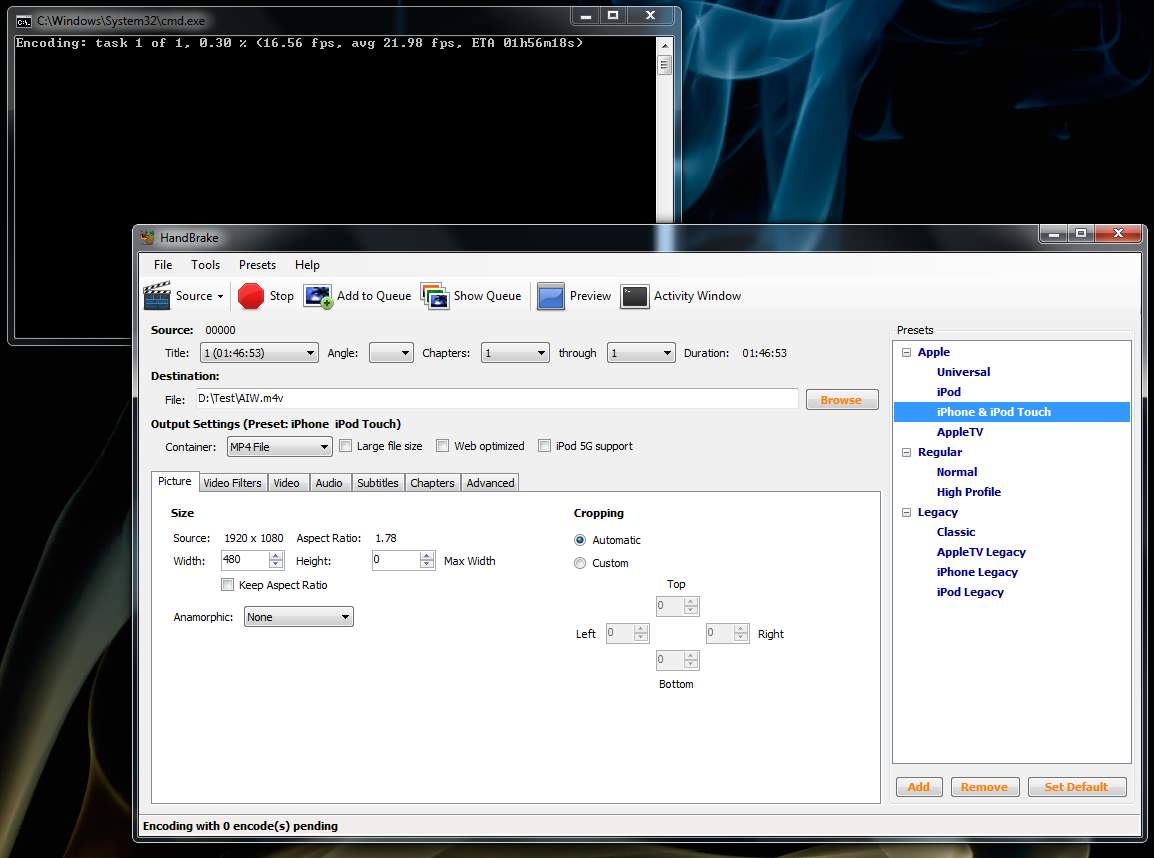1154x858 pixels.
Task: Click the Add to Queue icon
Action: click(x=318, y=296)
